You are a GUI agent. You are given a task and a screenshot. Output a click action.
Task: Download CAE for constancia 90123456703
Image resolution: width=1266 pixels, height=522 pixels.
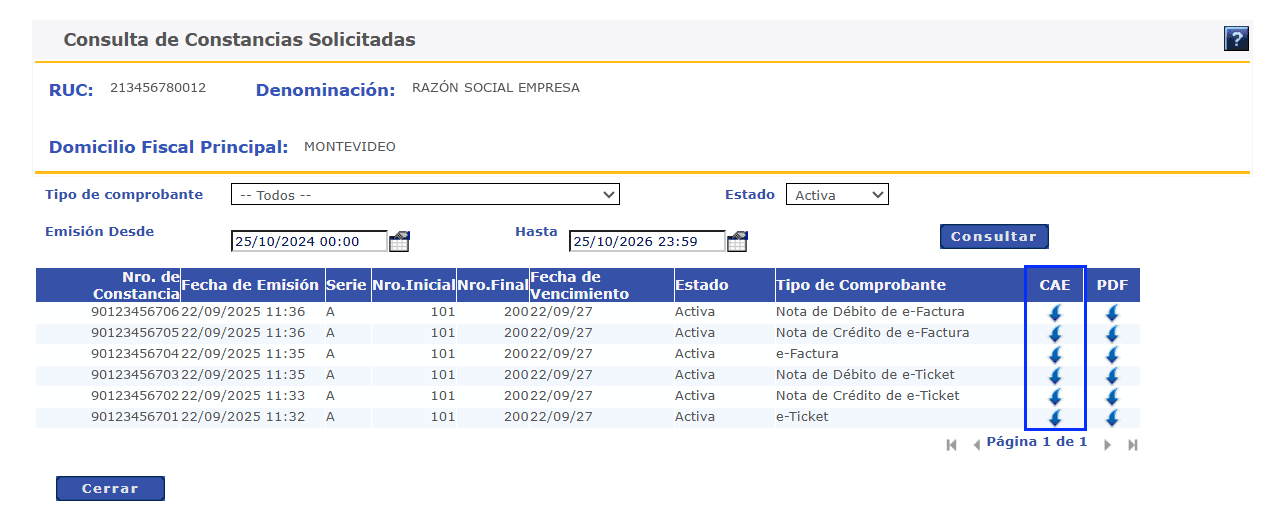pyautogui.click(x=1055, y=376)
